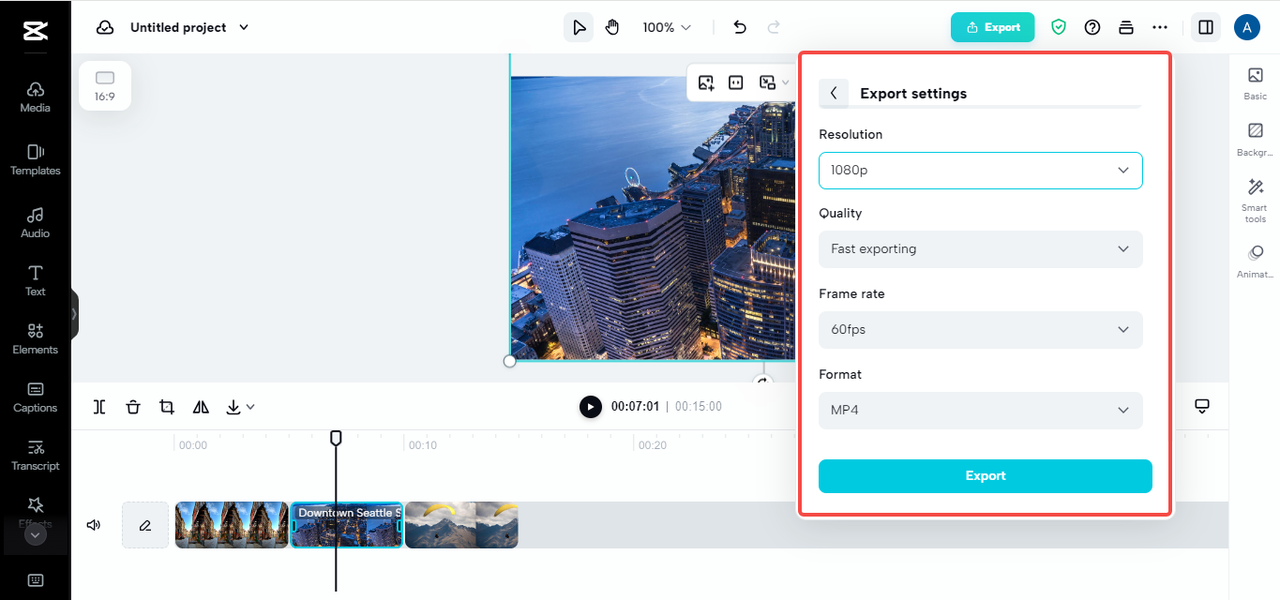Select the pointer select tool

tap(578, 28)
